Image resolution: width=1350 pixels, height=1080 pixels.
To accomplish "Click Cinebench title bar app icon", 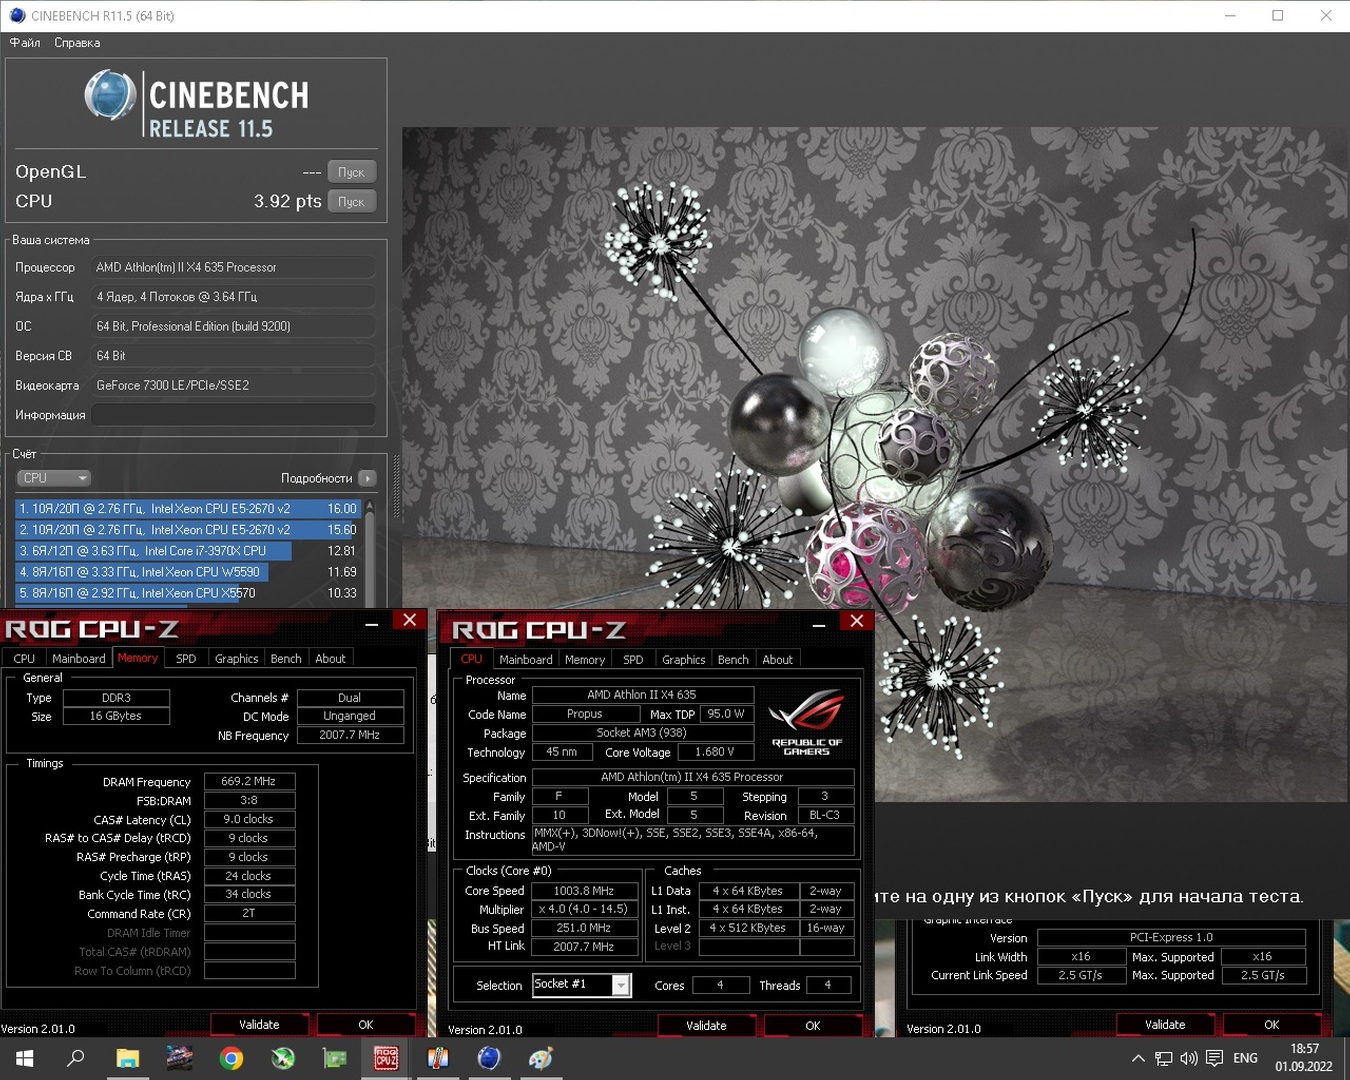I will pyautogui.click(x=17, y=16).
